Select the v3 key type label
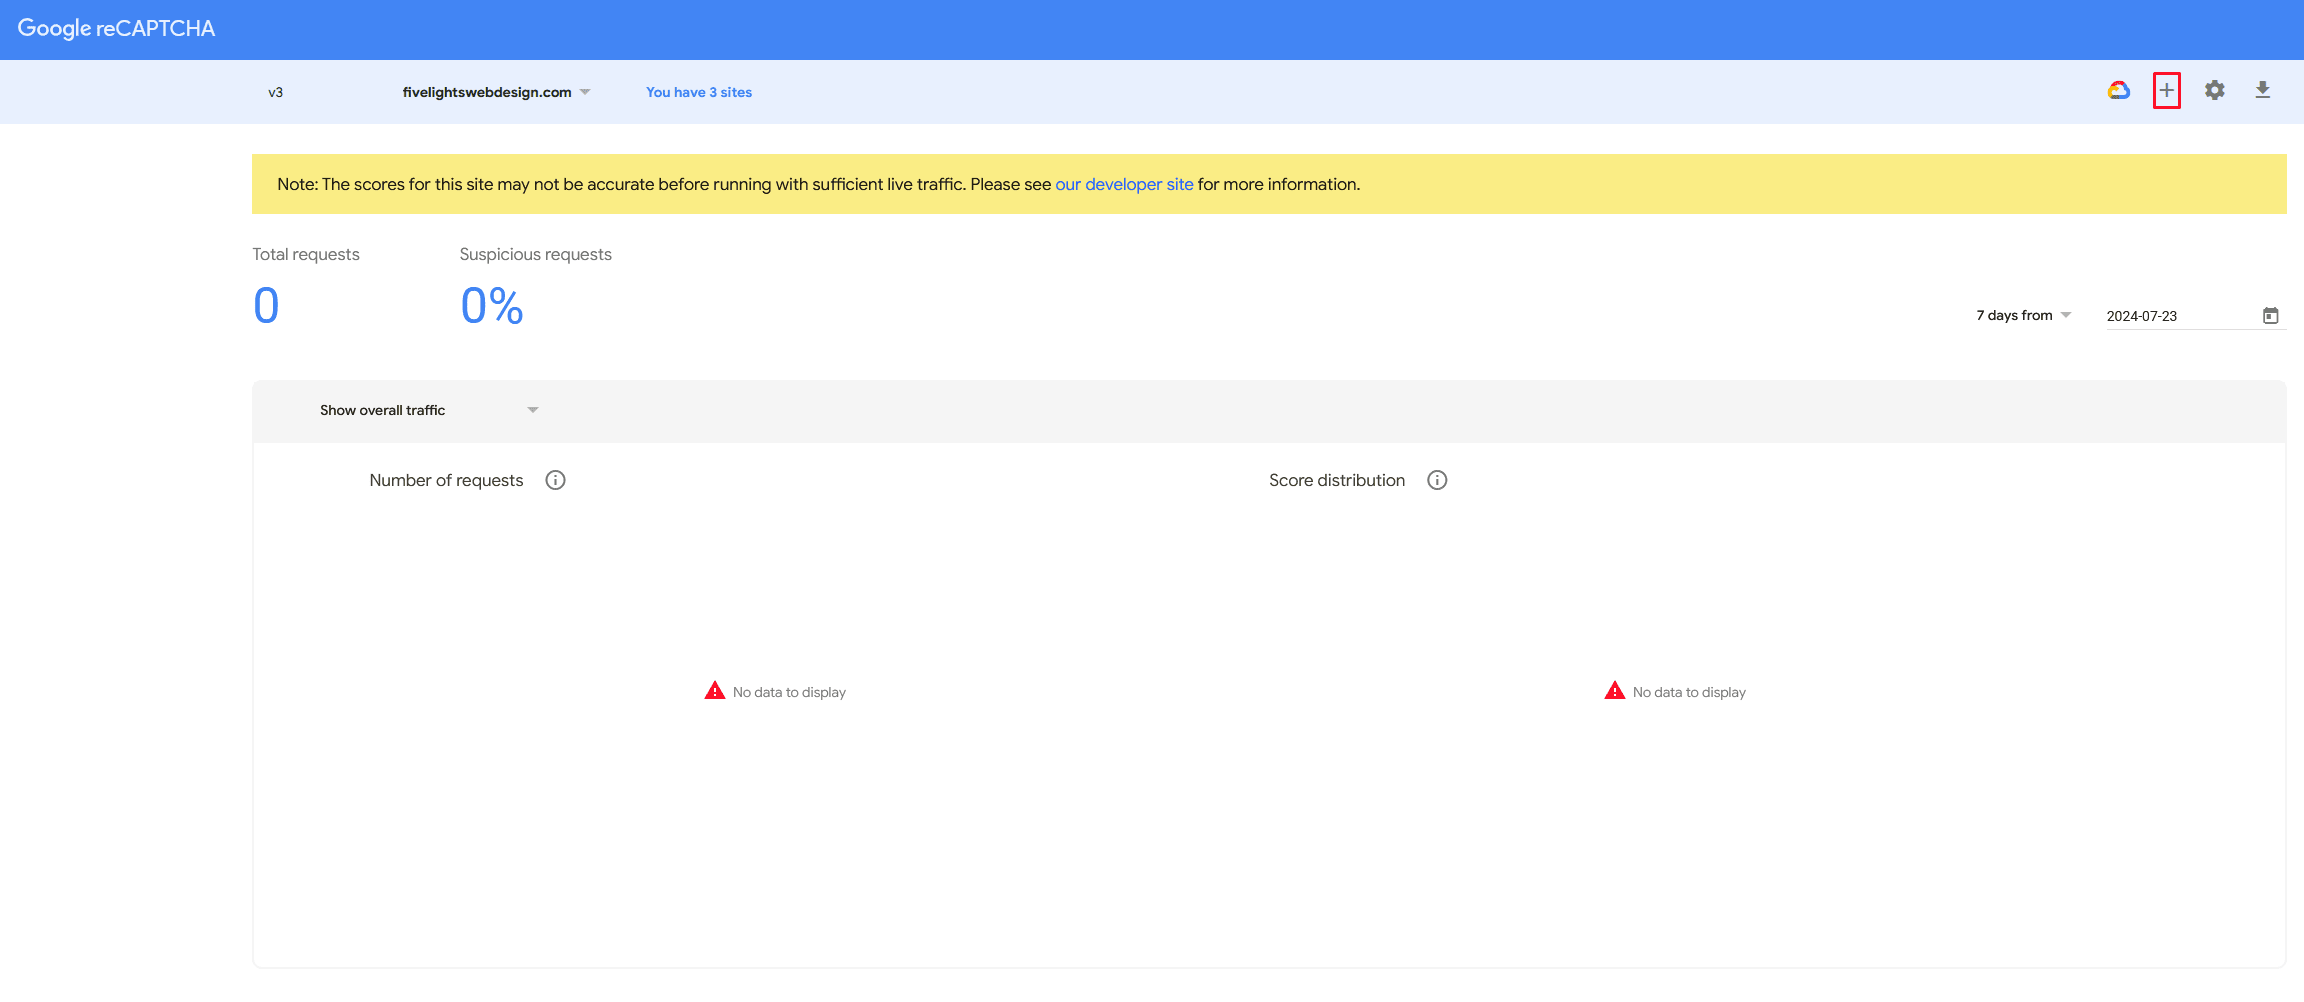2304x1002 pixels. tap(275, 92)
